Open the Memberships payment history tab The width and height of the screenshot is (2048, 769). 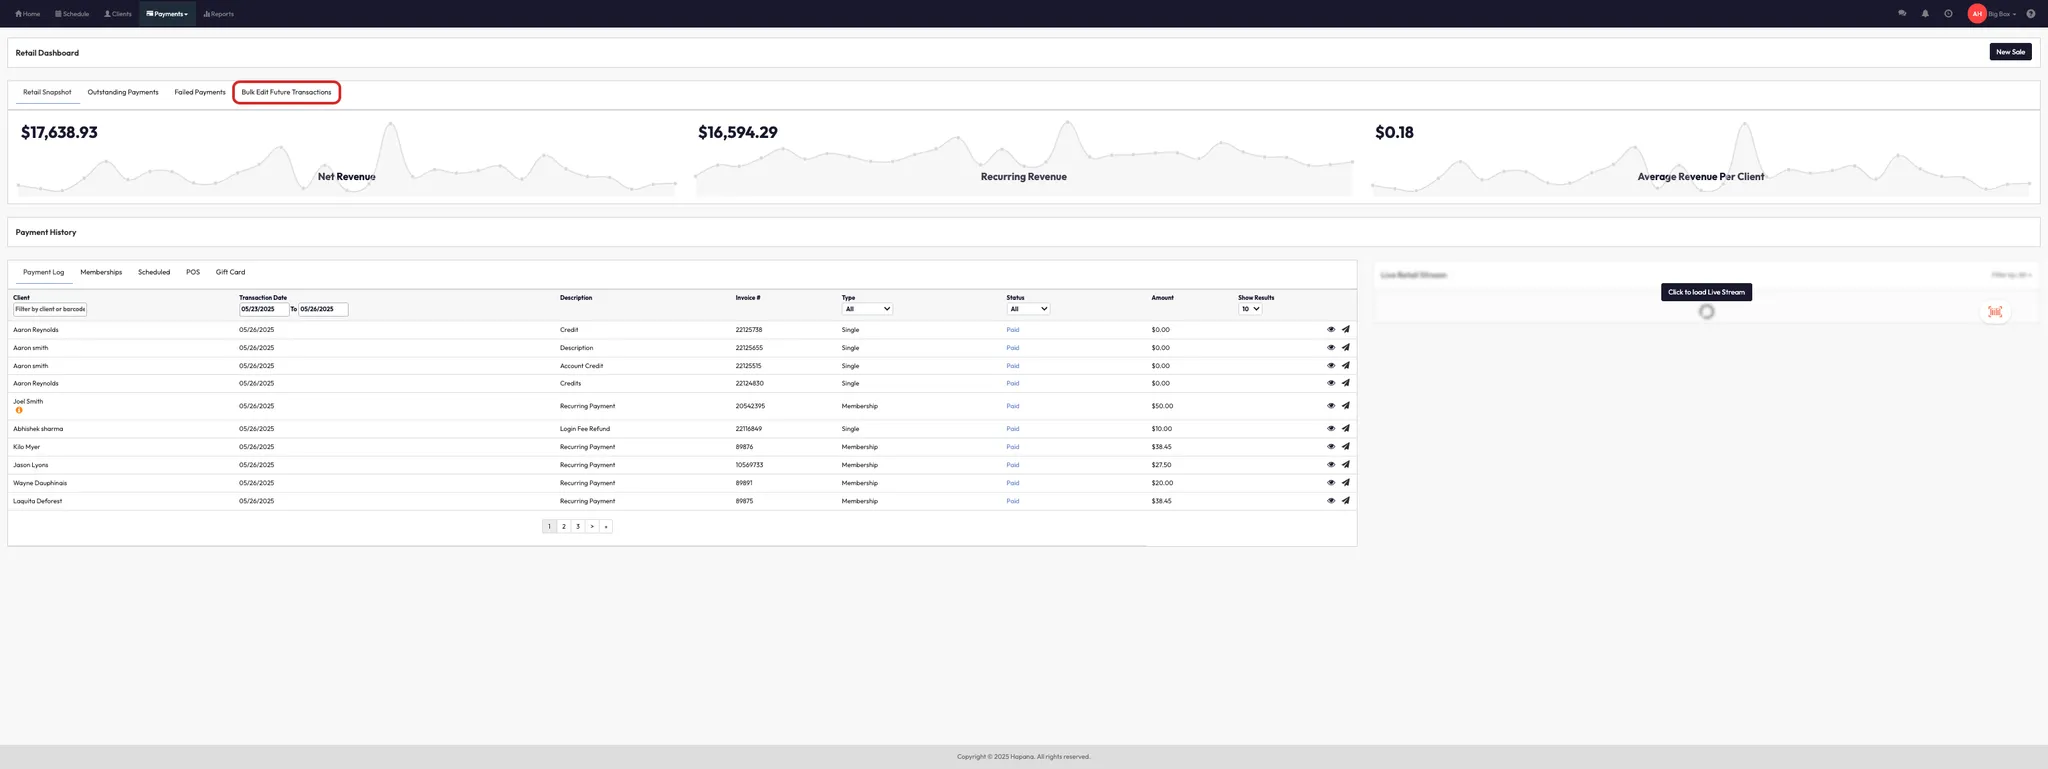tap(101, 272)
